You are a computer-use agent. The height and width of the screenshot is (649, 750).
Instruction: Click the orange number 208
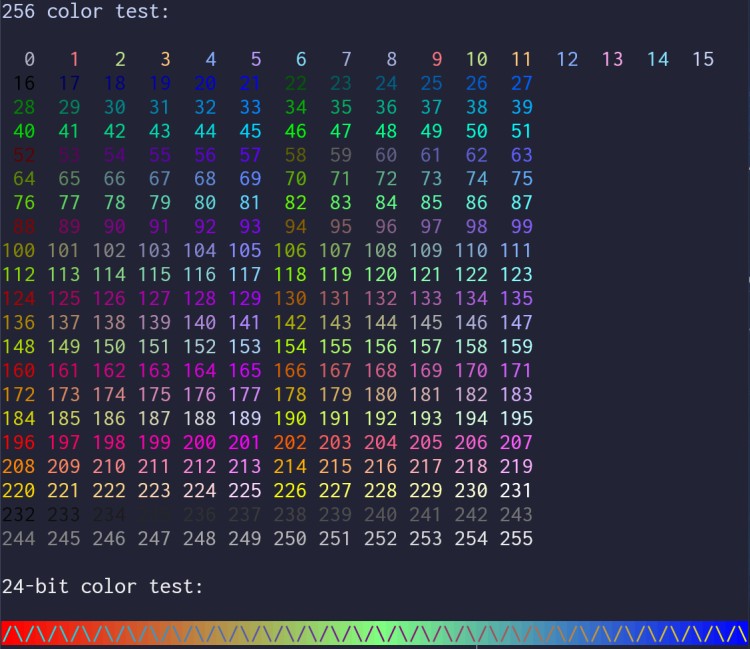19,466
